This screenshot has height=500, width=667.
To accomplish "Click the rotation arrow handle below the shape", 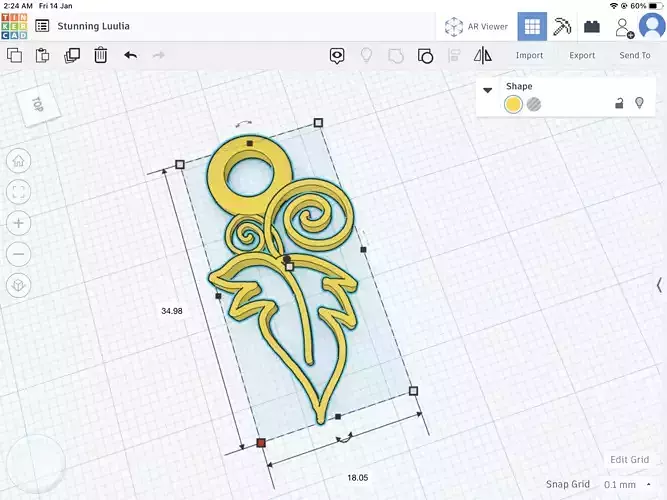I will coord(345,438).
